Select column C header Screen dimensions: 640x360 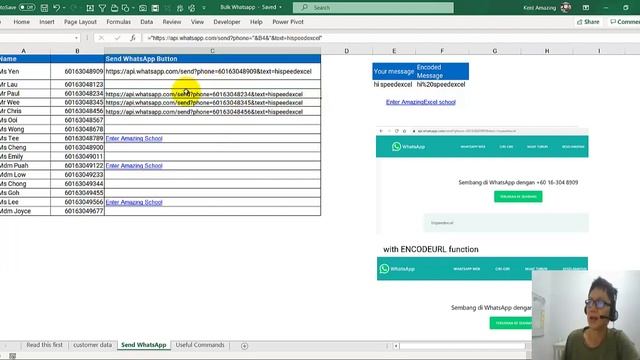[212, 51]
